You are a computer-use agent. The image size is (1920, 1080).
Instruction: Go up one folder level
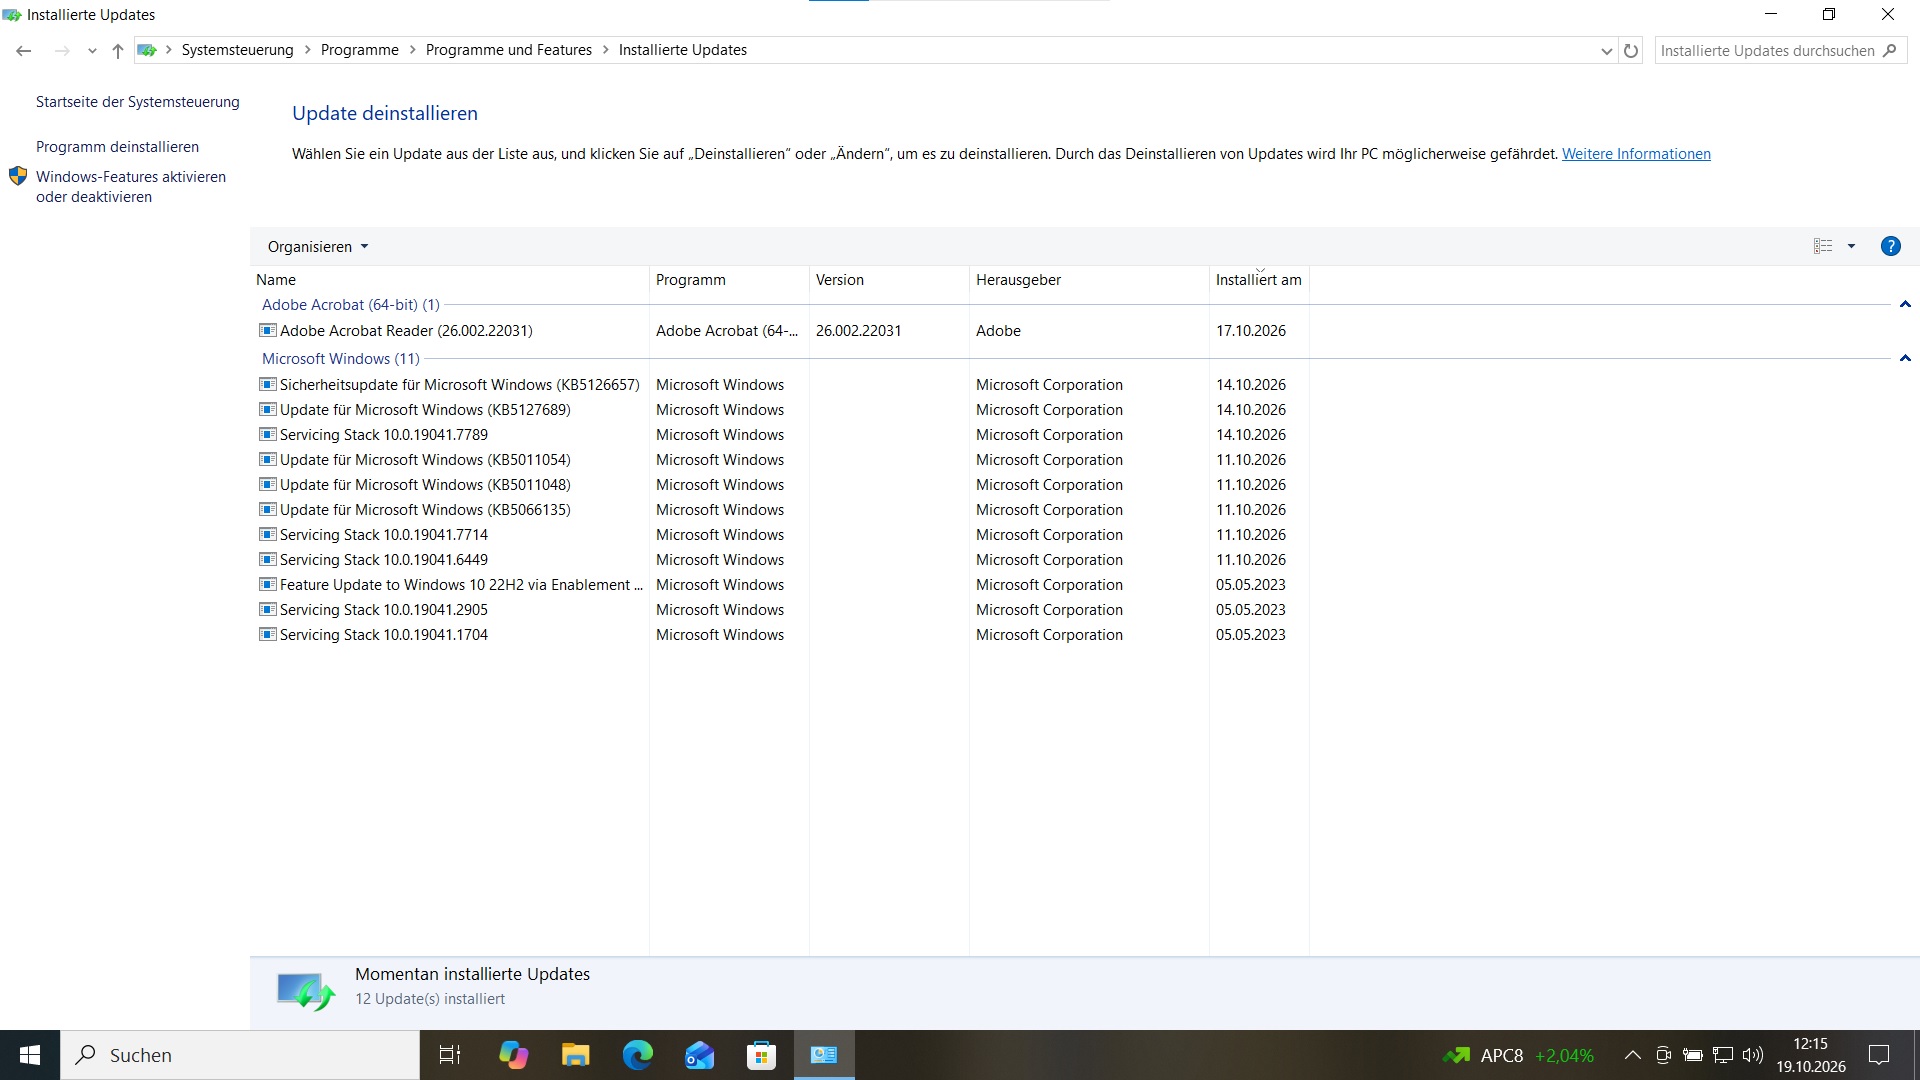coord(118,51)
